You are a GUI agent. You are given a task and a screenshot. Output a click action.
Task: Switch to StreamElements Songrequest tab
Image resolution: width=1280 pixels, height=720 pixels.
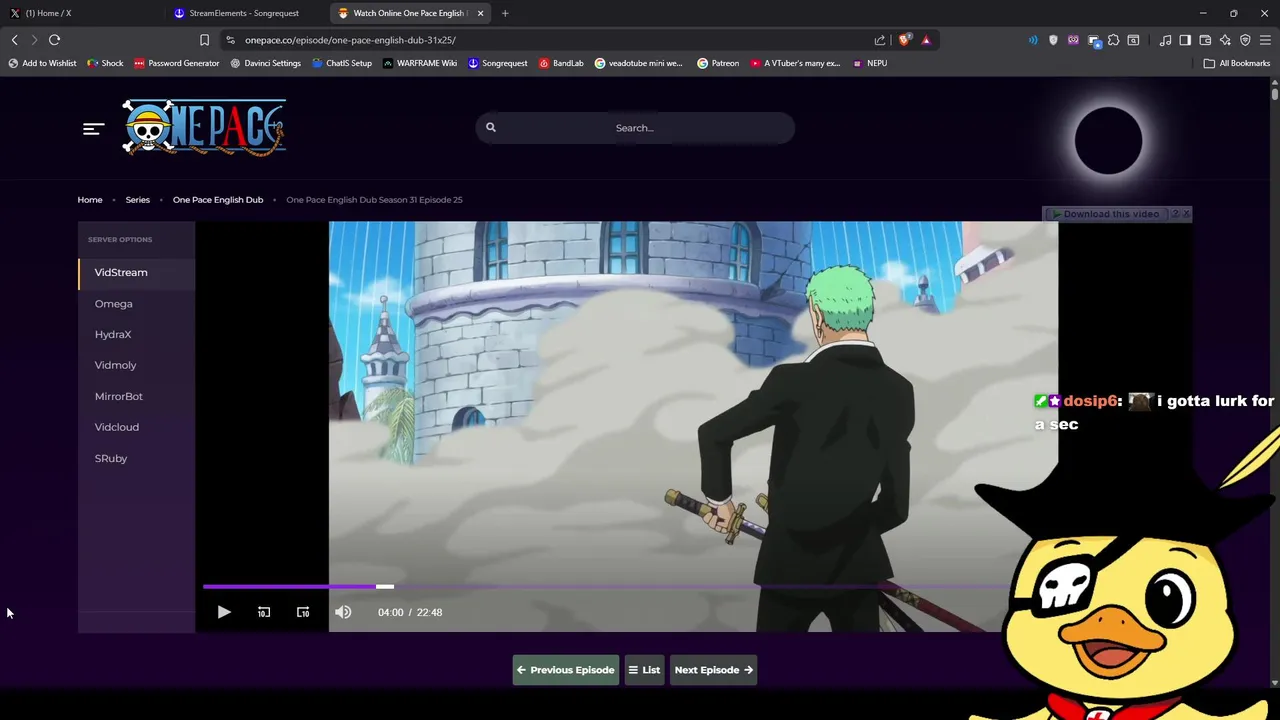[244, 13]
